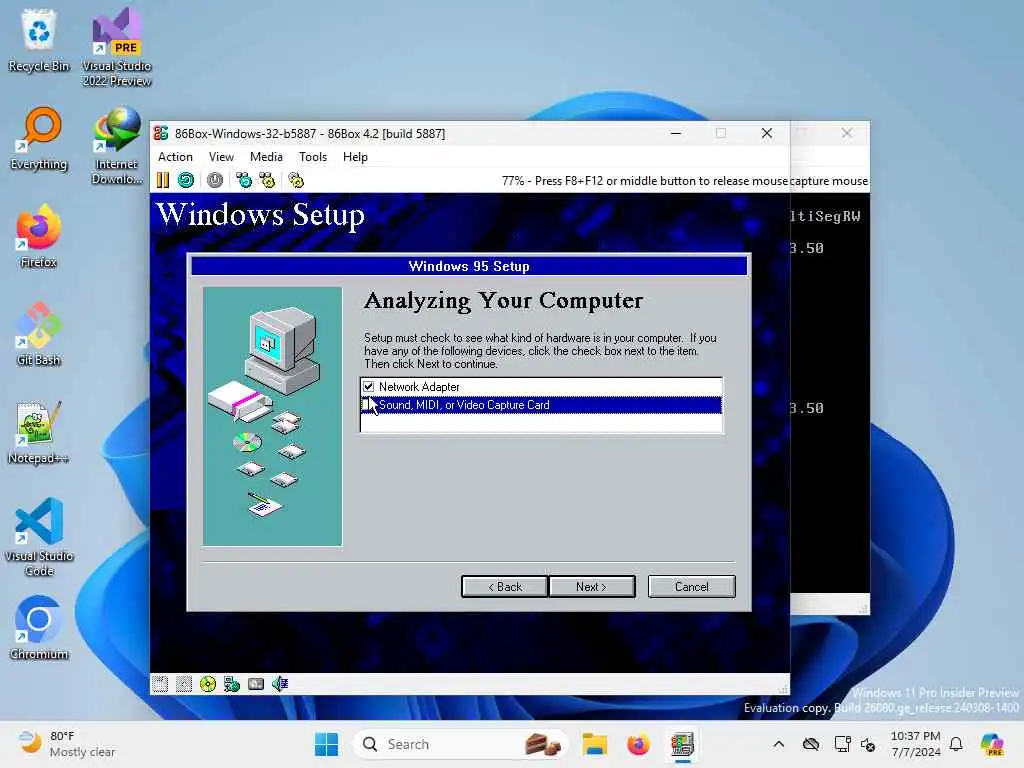Open File Explorer from the taskbar

pos(594,744)
